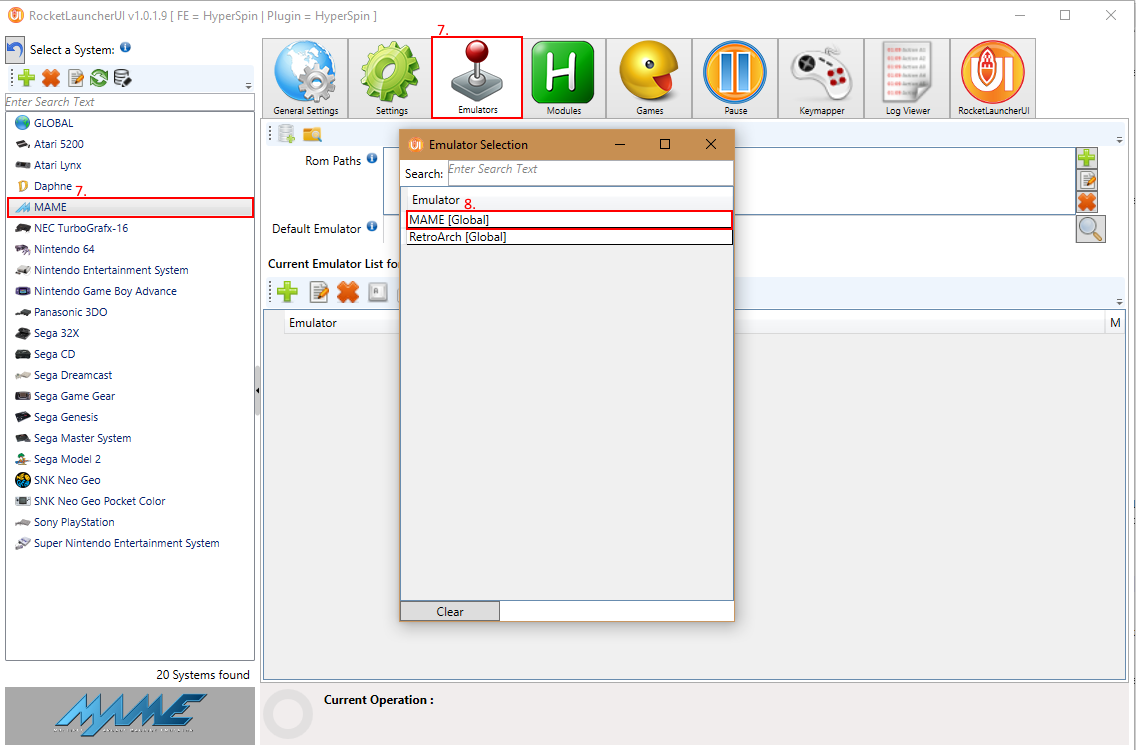Click the system search text field
The width and height of the screenshot is (1136, 750).
(130, 102)
